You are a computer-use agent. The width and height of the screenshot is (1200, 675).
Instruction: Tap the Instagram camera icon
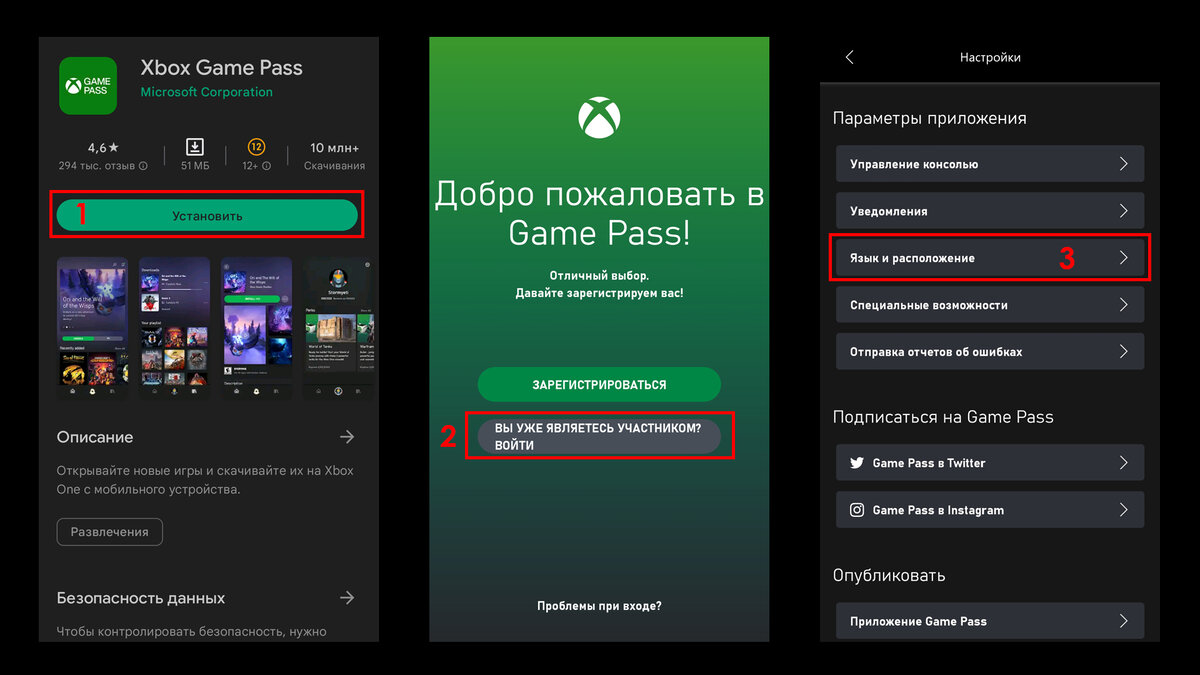point(857,510)
